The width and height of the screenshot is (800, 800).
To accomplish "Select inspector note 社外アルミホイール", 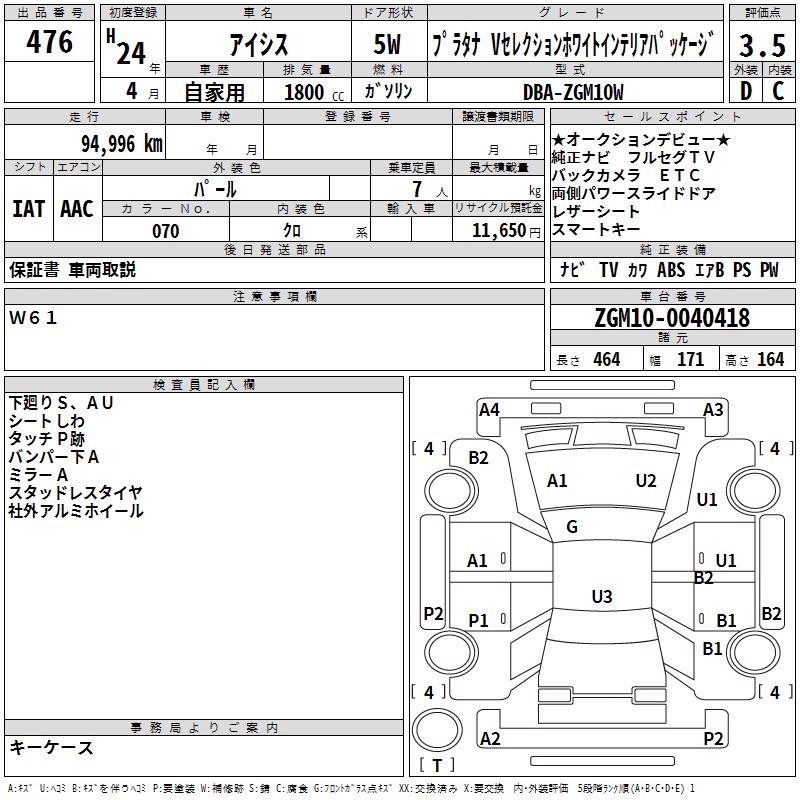I will coord(76,511).
